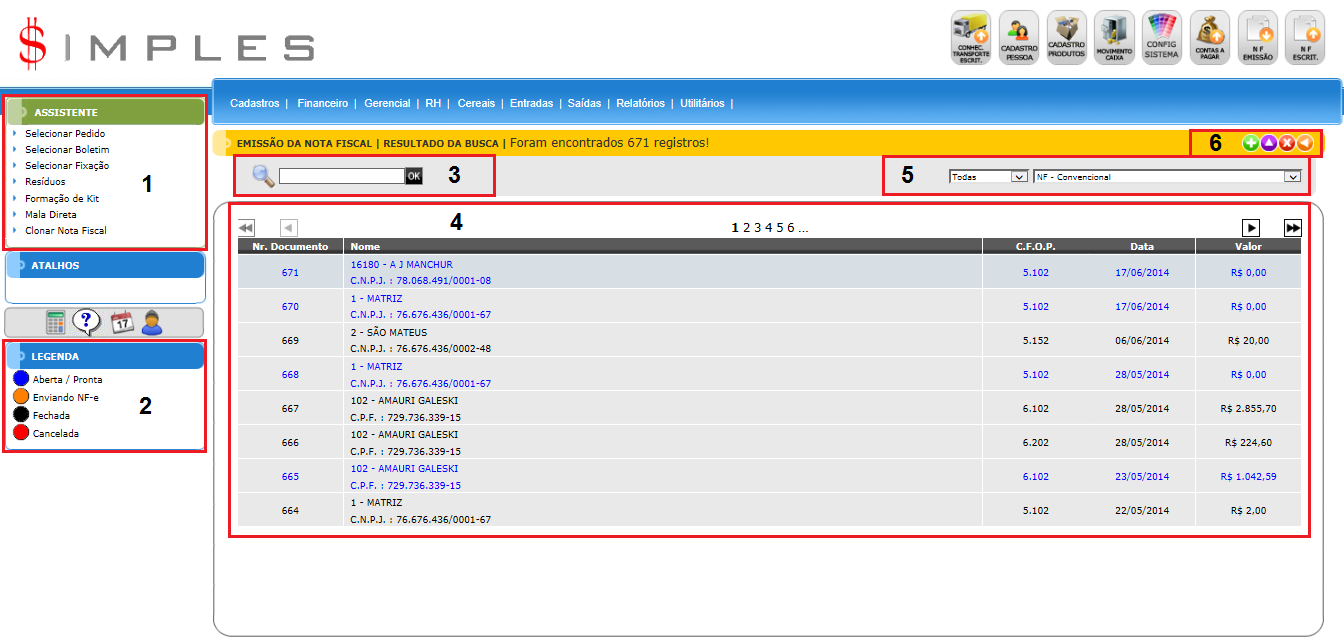Open the Movimento Caixa safe icon
Image resolution: width=1344 pixels, height=641 pixels.
[x=1114, y=38]
